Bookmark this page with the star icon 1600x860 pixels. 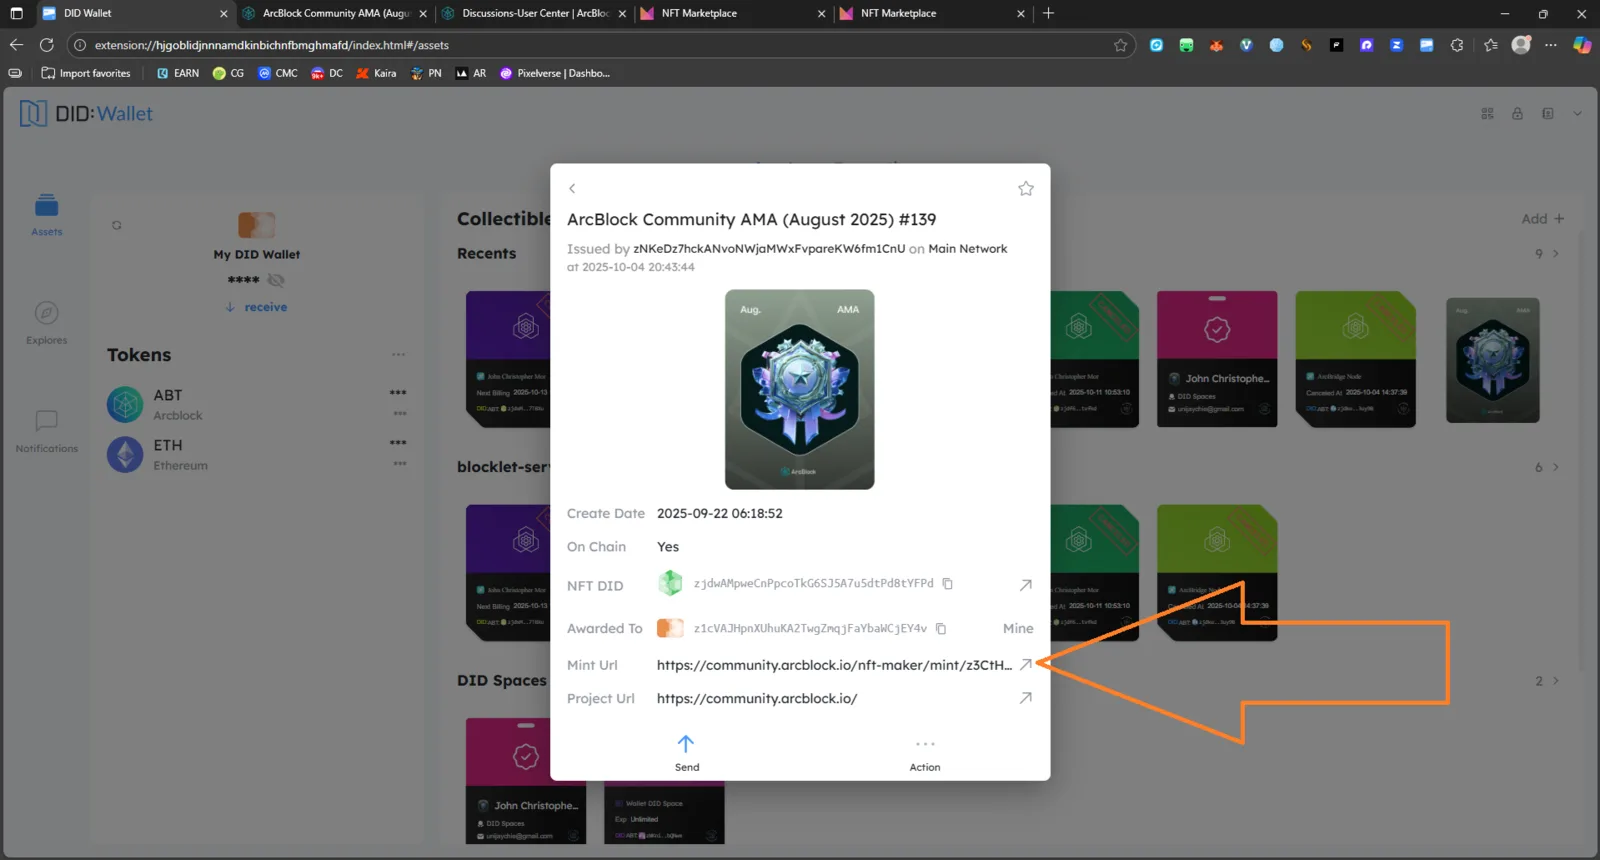(1120, 45)
